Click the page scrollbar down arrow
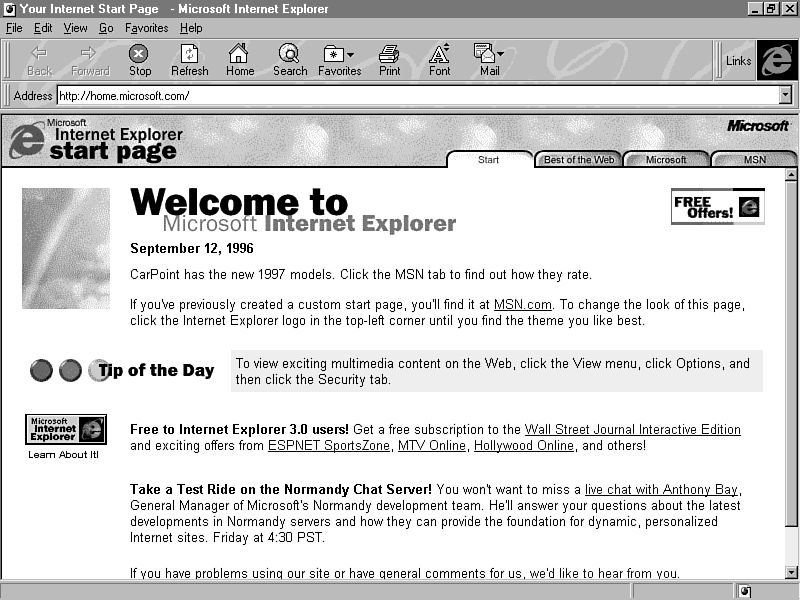Viewport: 800px width, 600px height. click(x=791, y=572)
